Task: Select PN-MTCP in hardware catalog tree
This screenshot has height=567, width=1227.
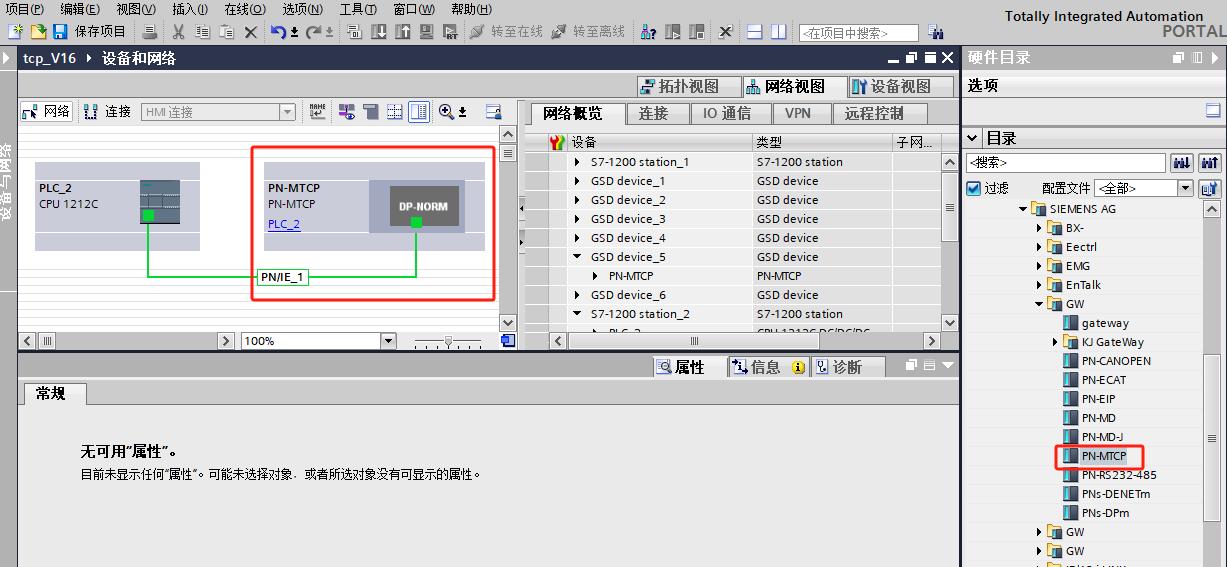Action: [1103, 456]
